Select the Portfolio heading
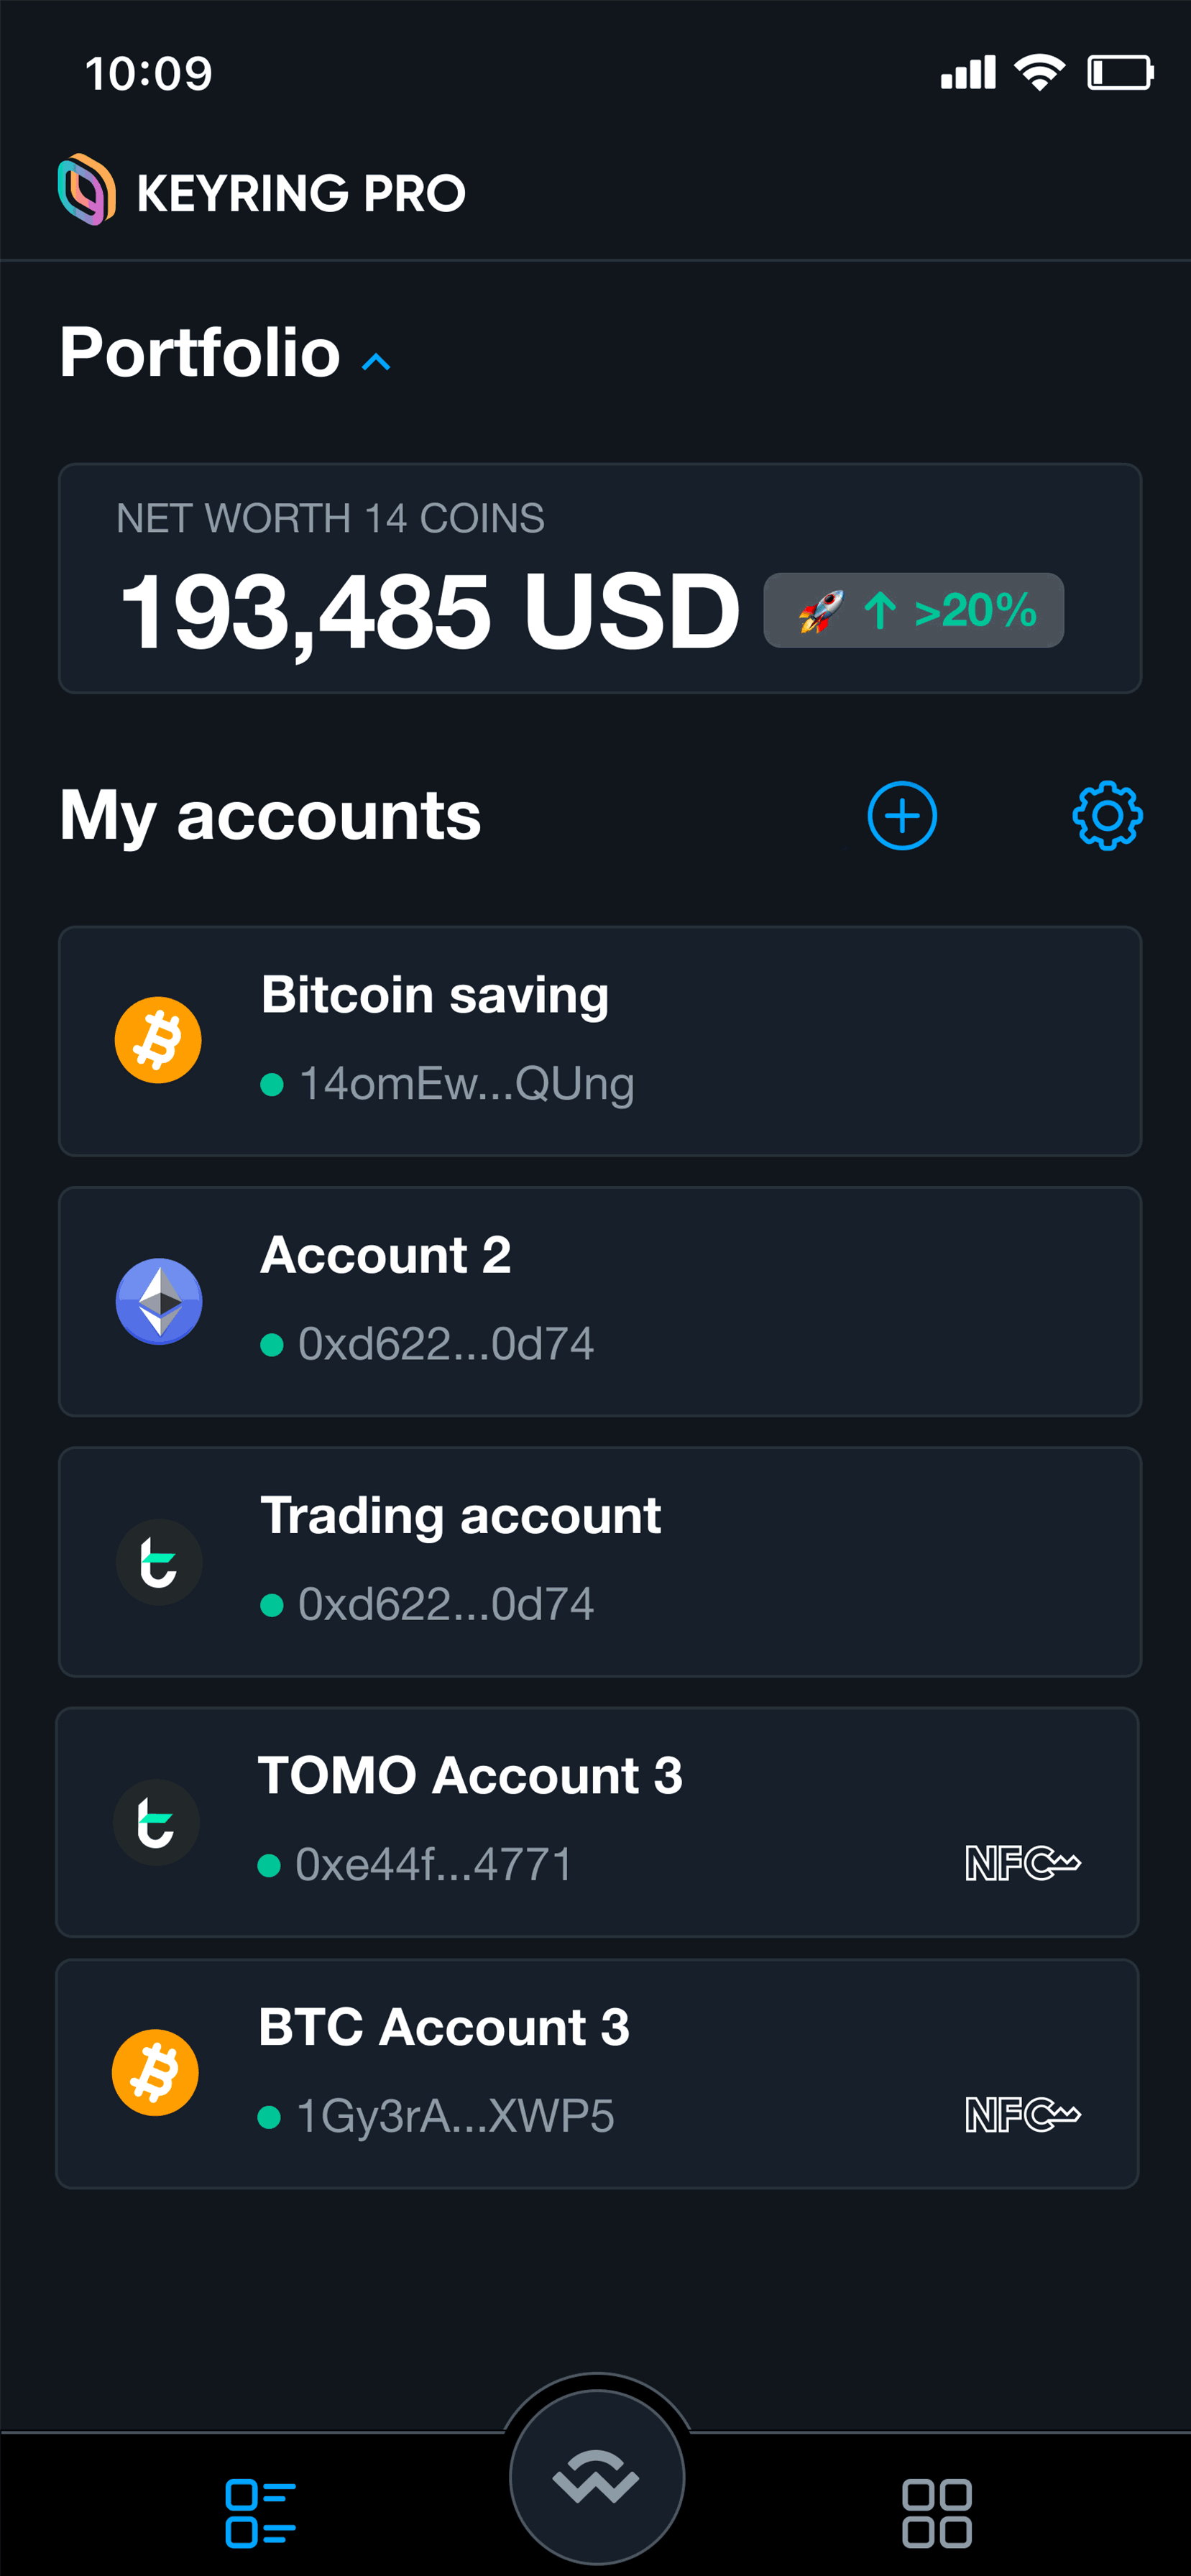The width and height of the screenshot is (1191, 2576). [199, 352]
